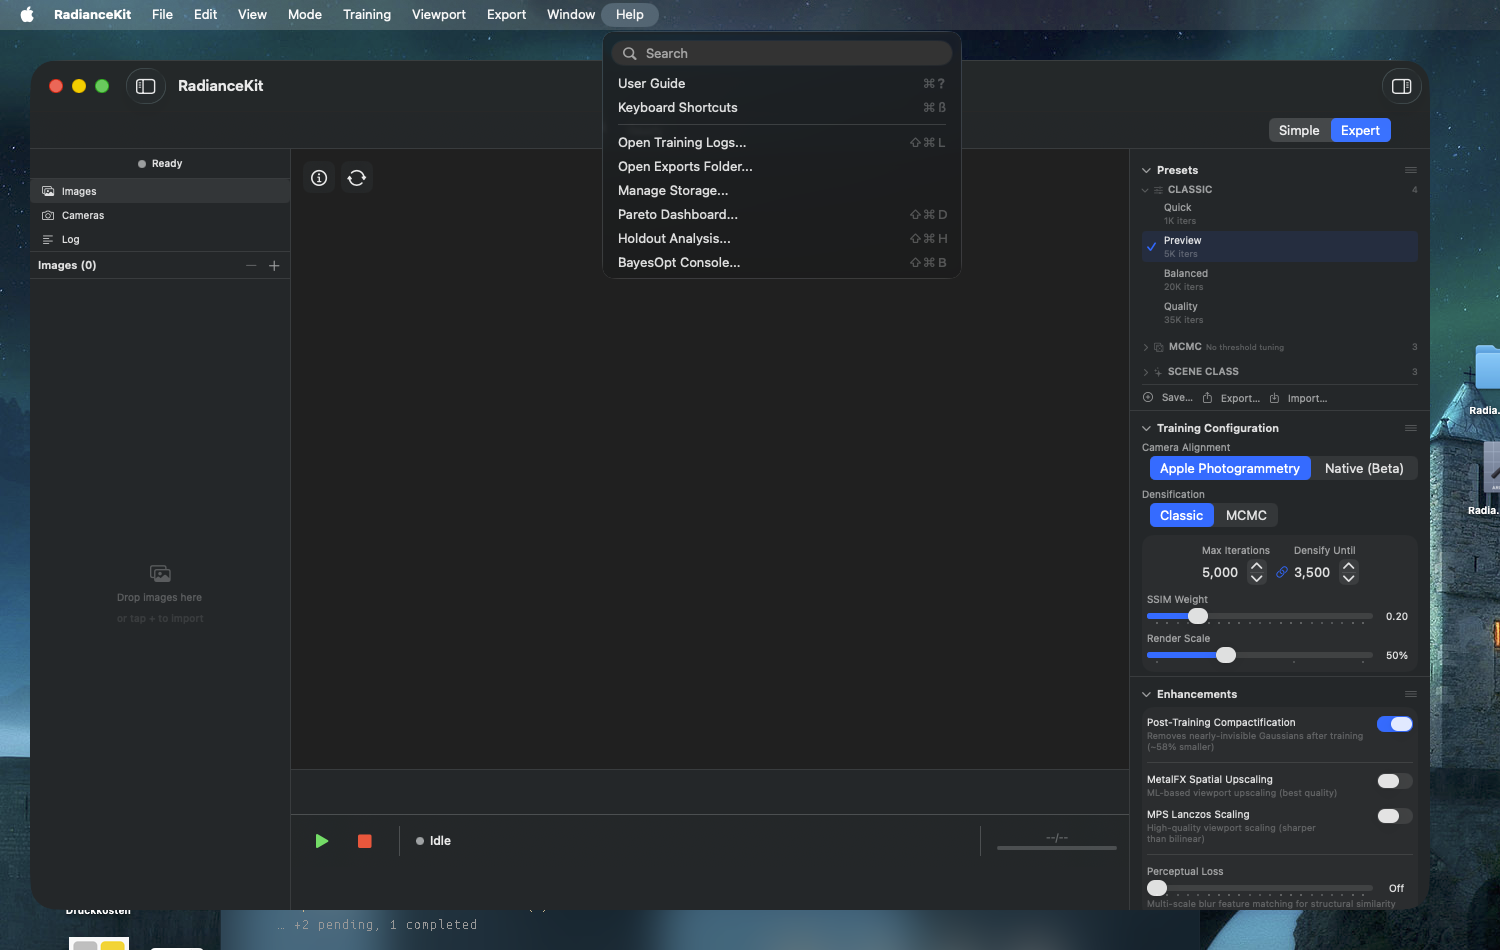Toggle the left sidebar panel icon
The width and height of the screenshot is (1500, 950).
146,86
